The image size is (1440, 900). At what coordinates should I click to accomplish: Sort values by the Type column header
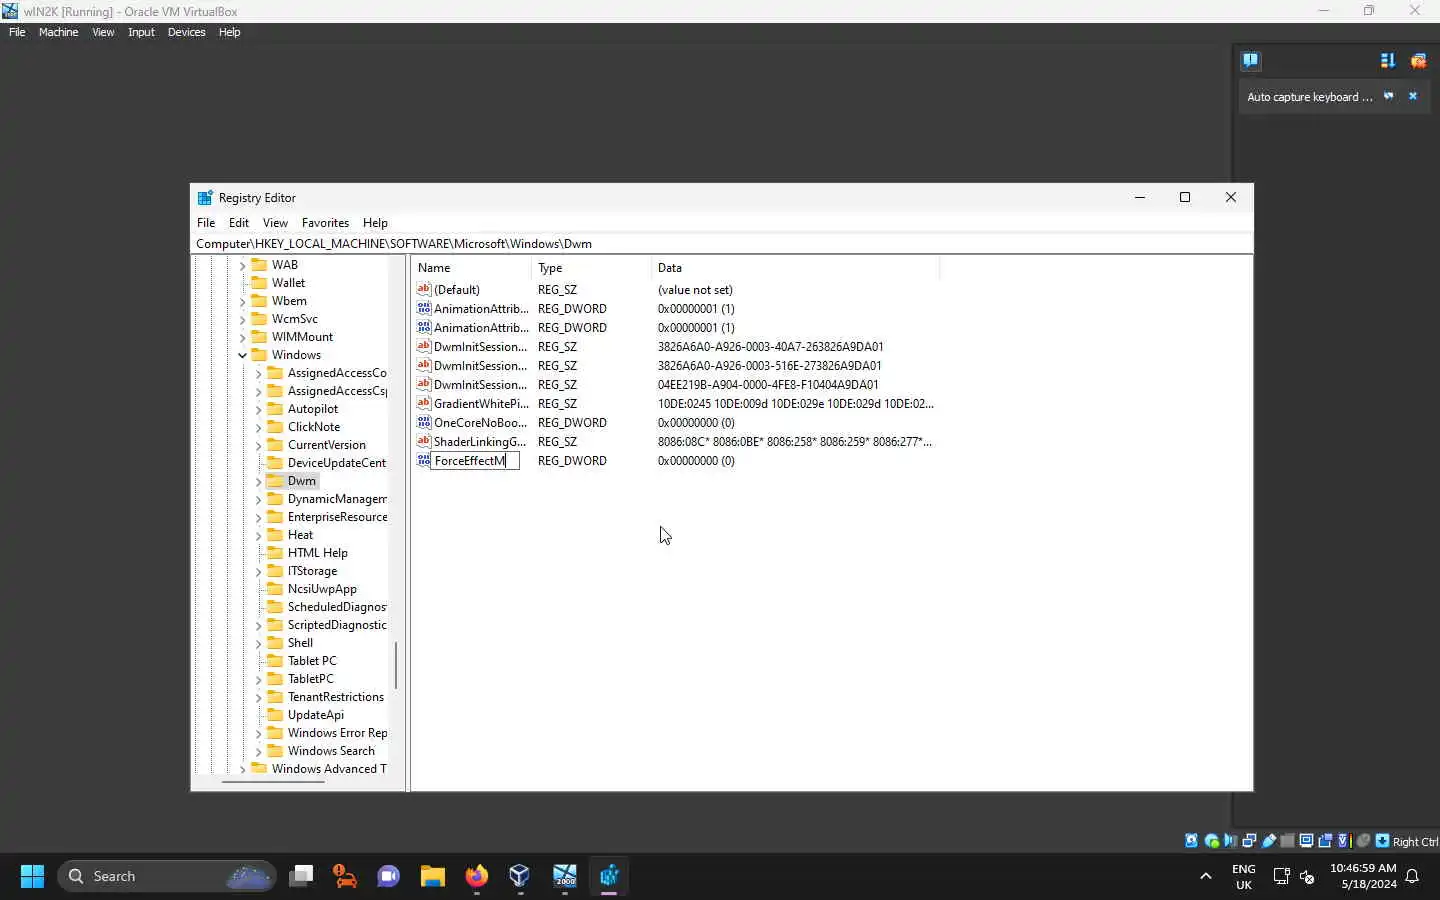[591, 268]
